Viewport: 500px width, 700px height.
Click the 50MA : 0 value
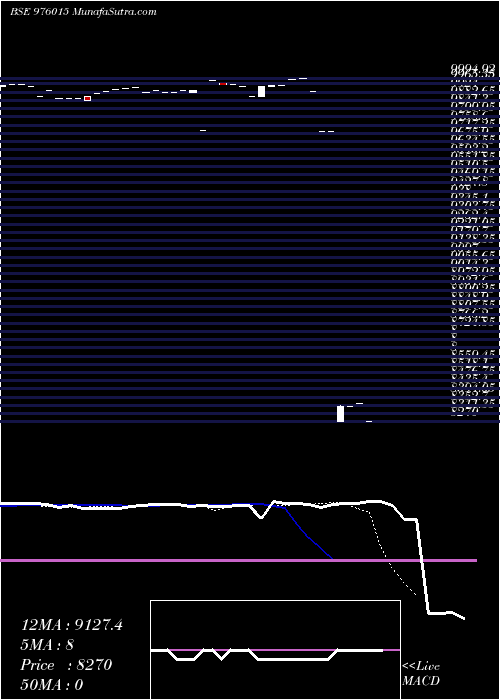coord(52,685)
